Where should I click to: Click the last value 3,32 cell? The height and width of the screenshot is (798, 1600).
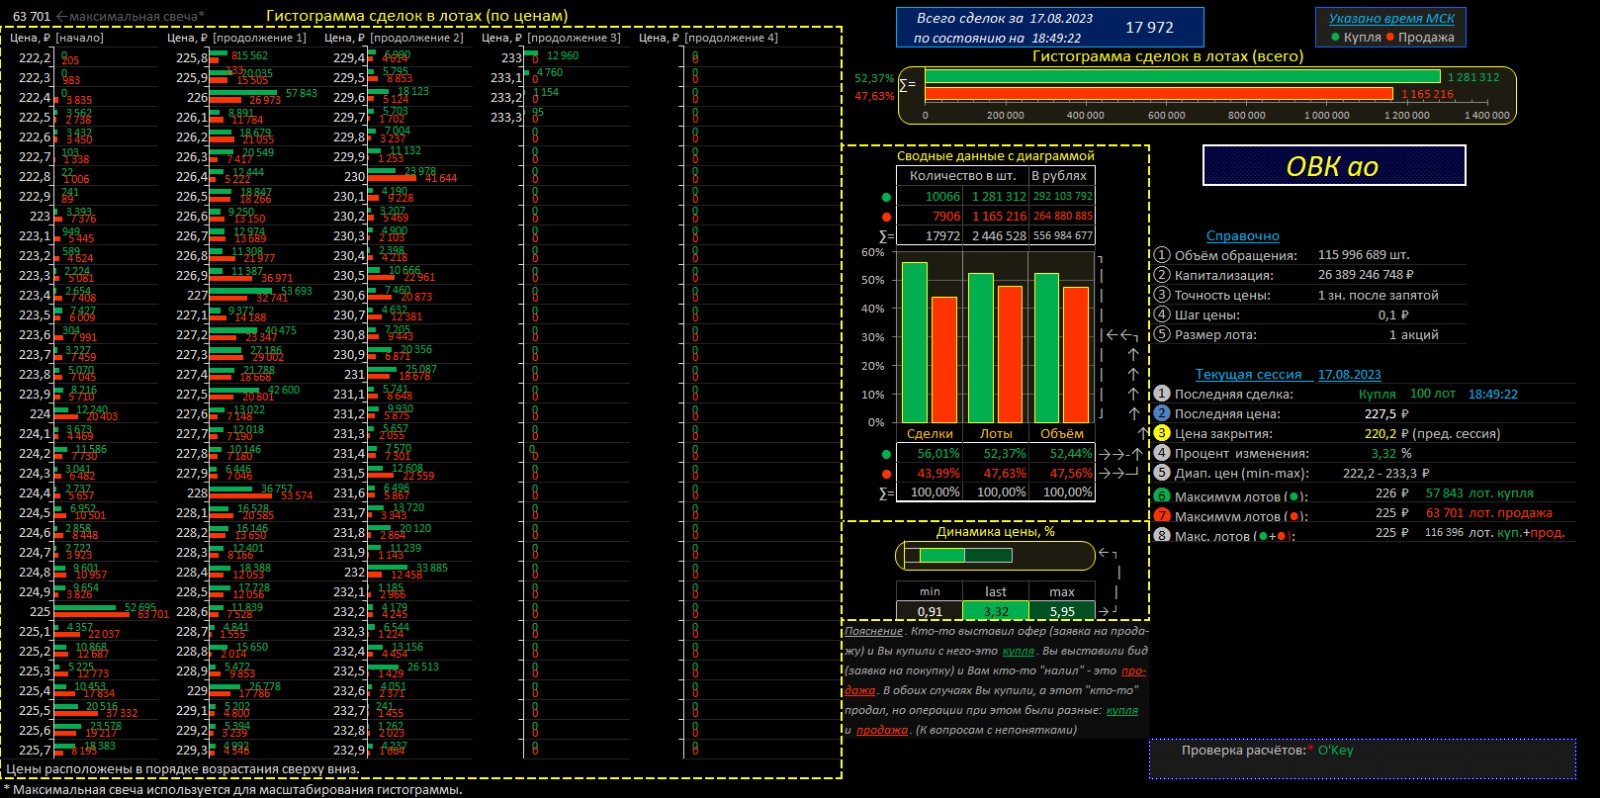pos(996,611)
